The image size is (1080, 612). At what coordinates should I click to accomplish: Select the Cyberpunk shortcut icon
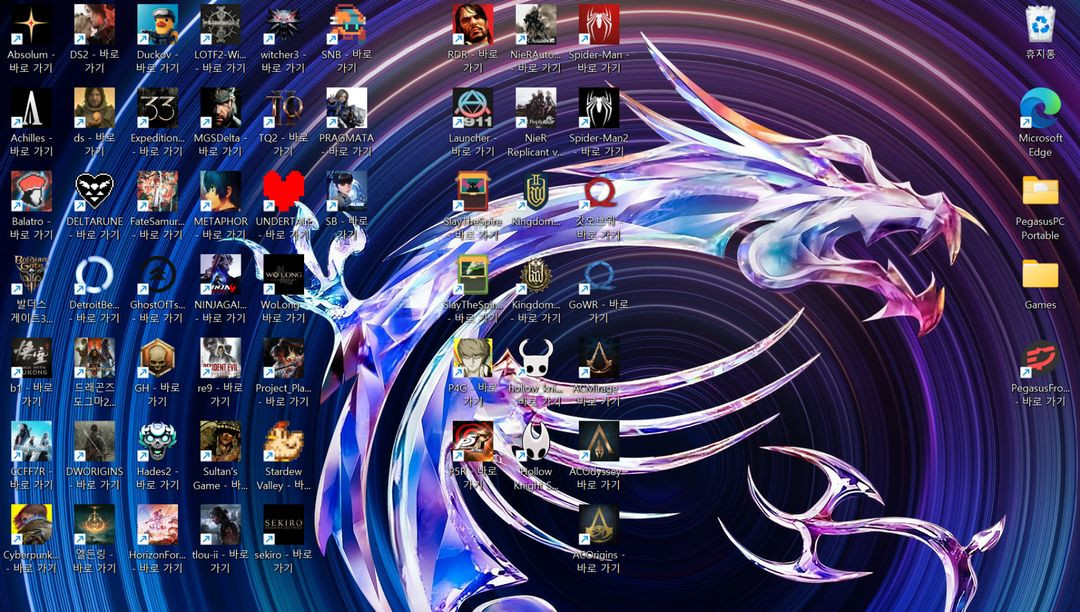[x=31, y=525]
